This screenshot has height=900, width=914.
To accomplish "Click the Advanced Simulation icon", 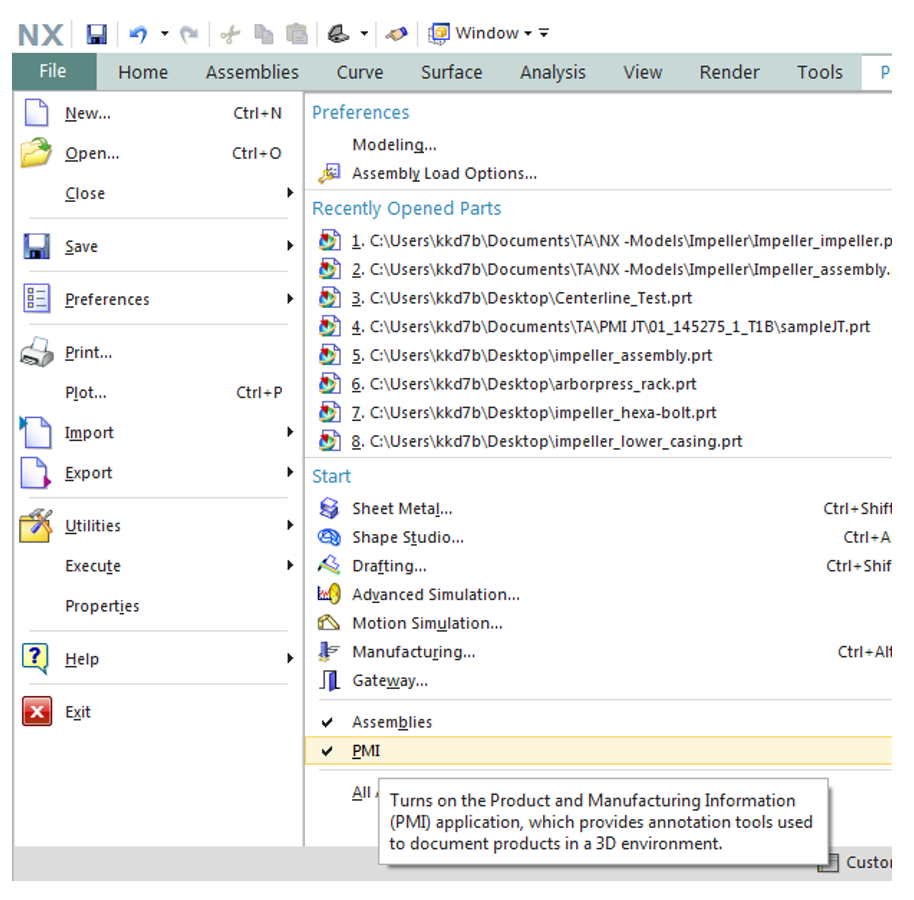I will click(329, 594).
